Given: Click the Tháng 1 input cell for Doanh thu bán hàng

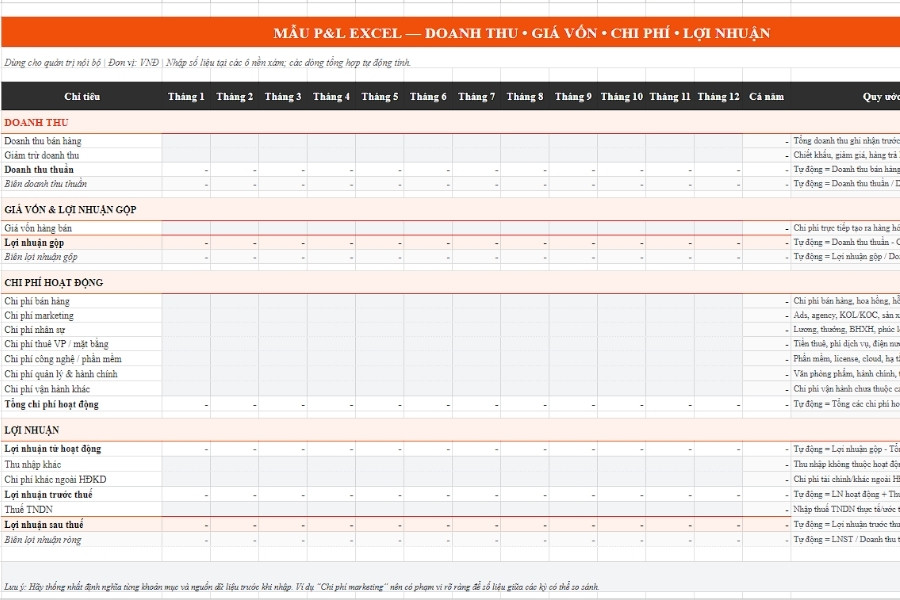Looking at the screenshot, I should [x=186, y=141].
